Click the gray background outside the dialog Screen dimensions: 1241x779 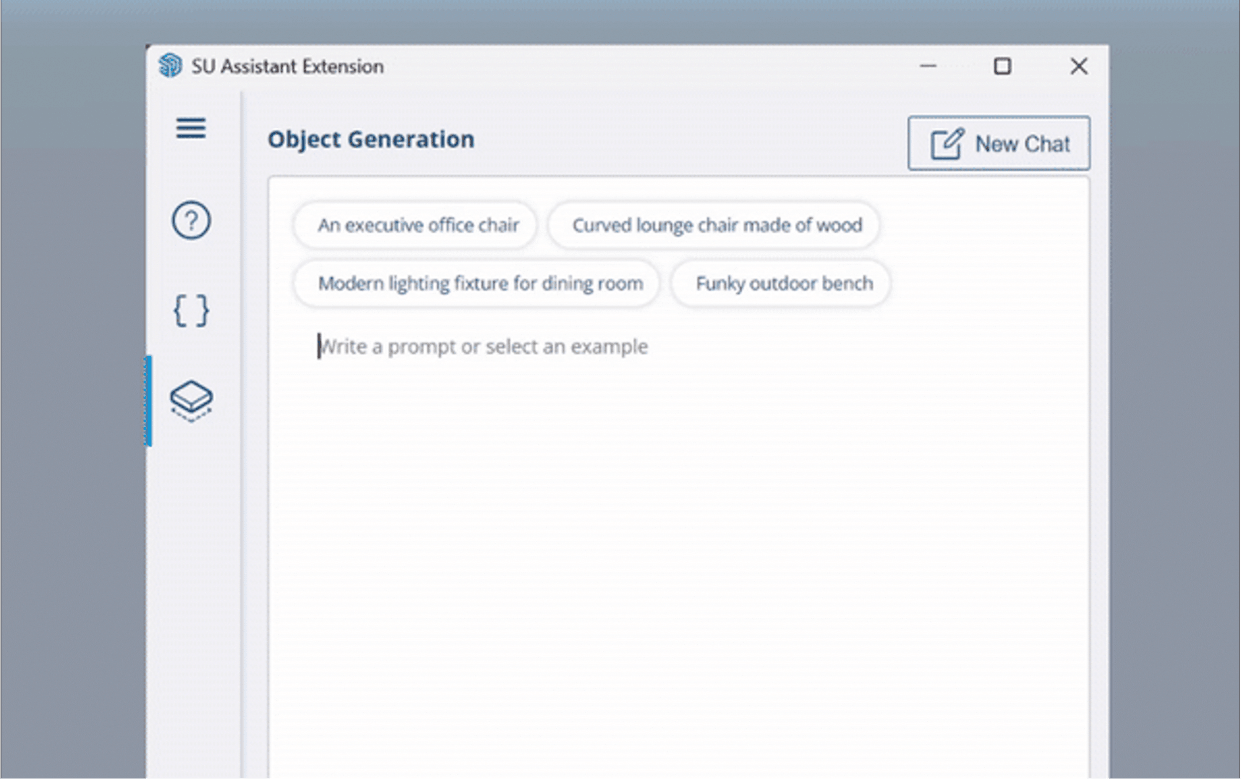[x=70, y=400]
